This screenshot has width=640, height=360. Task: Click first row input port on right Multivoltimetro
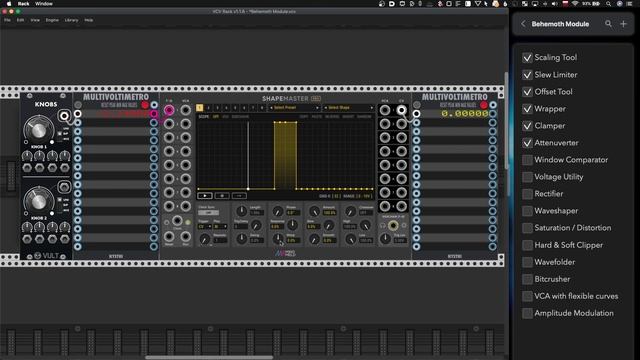click(x=416, y=114)
